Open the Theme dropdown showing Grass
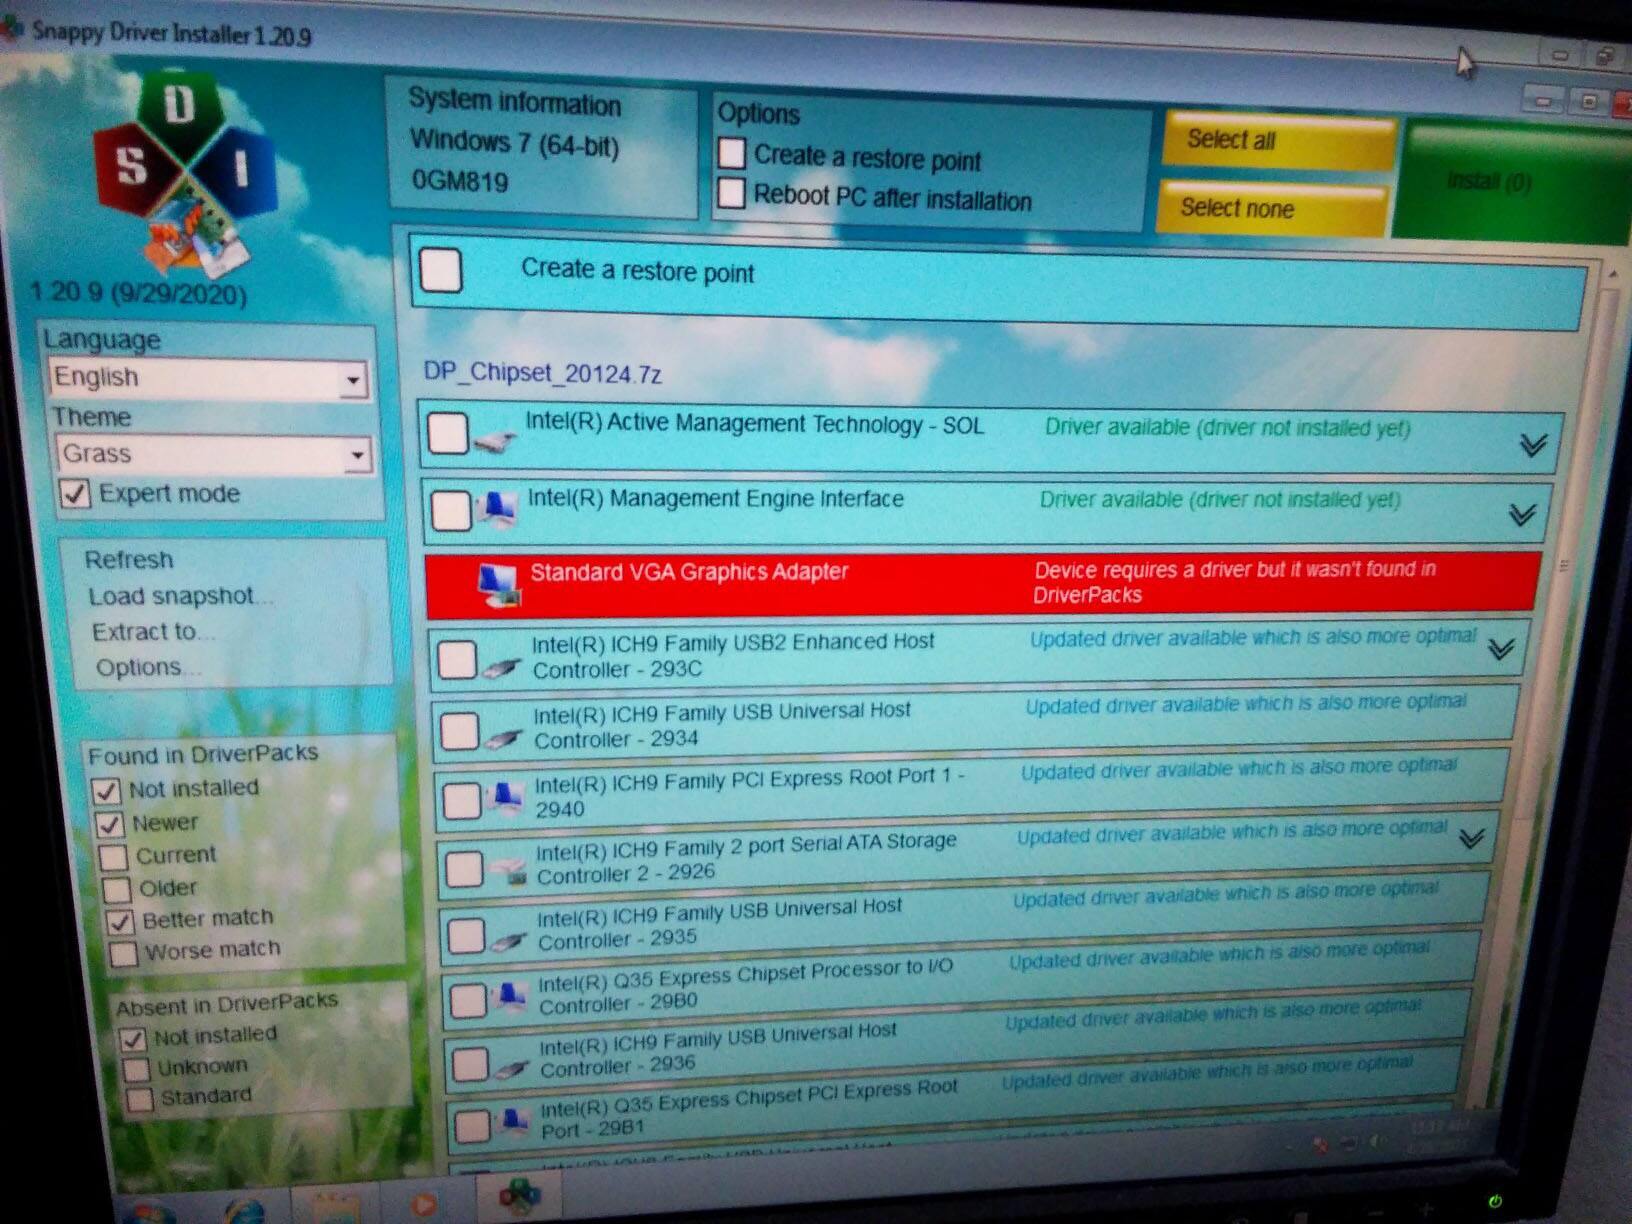1632x1224 pixels. (x=213, y=454)
